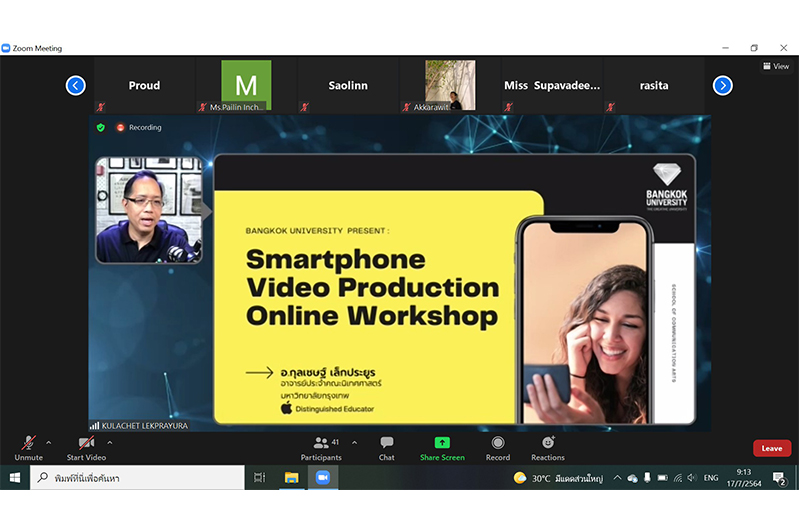
Task: Click Bangkok University logo on slide
Action: [x=667, y=187]
